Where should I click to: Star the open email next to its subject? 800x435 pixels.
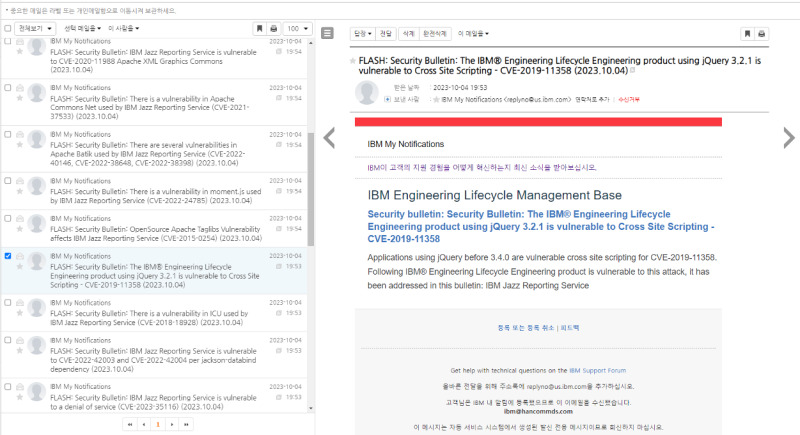(x=352, y=61)
